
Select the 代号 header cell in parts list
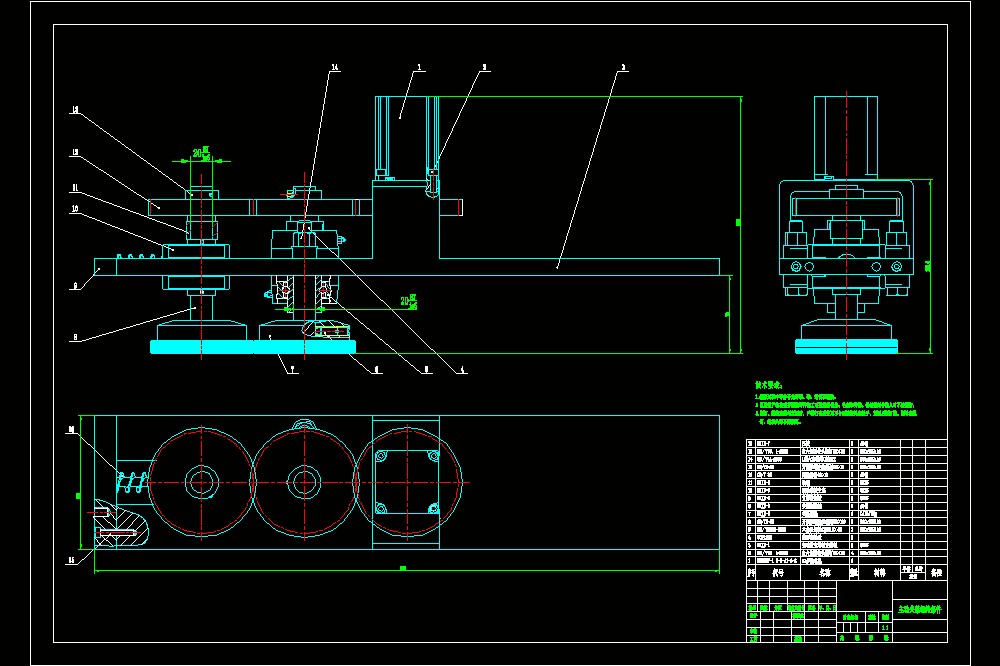point(778,573)
